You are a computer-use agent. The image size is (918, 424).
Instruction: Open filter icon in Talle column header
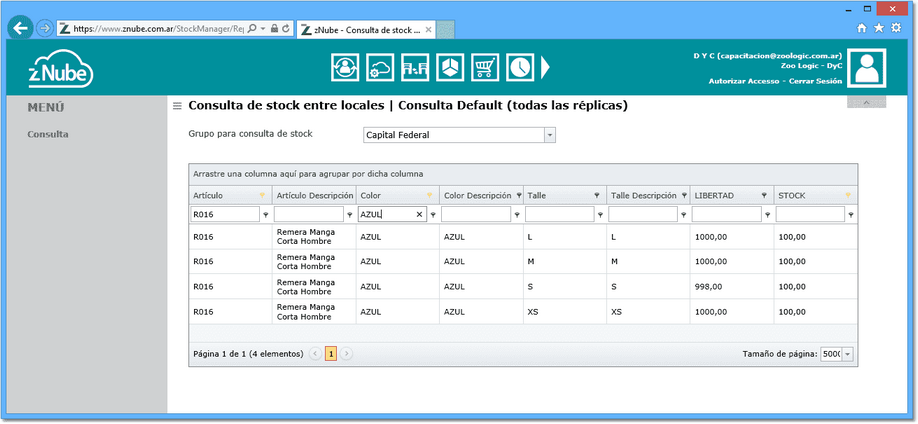coord(597,196)
